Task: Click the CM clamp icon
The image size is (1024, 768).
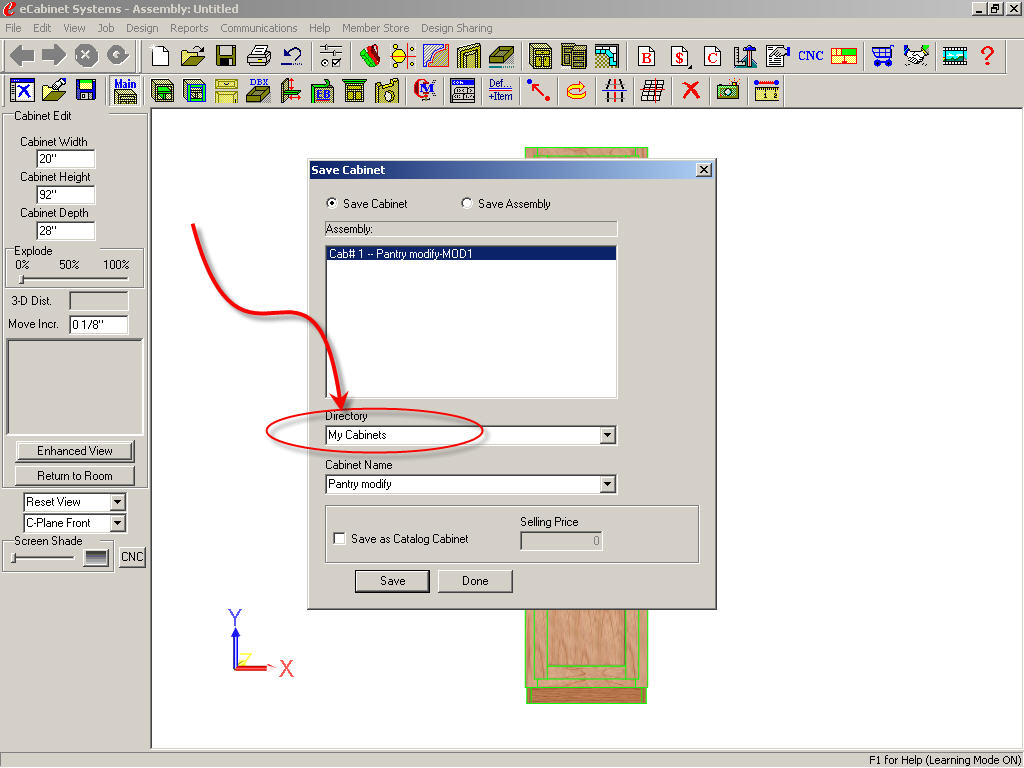Action: 425,91
